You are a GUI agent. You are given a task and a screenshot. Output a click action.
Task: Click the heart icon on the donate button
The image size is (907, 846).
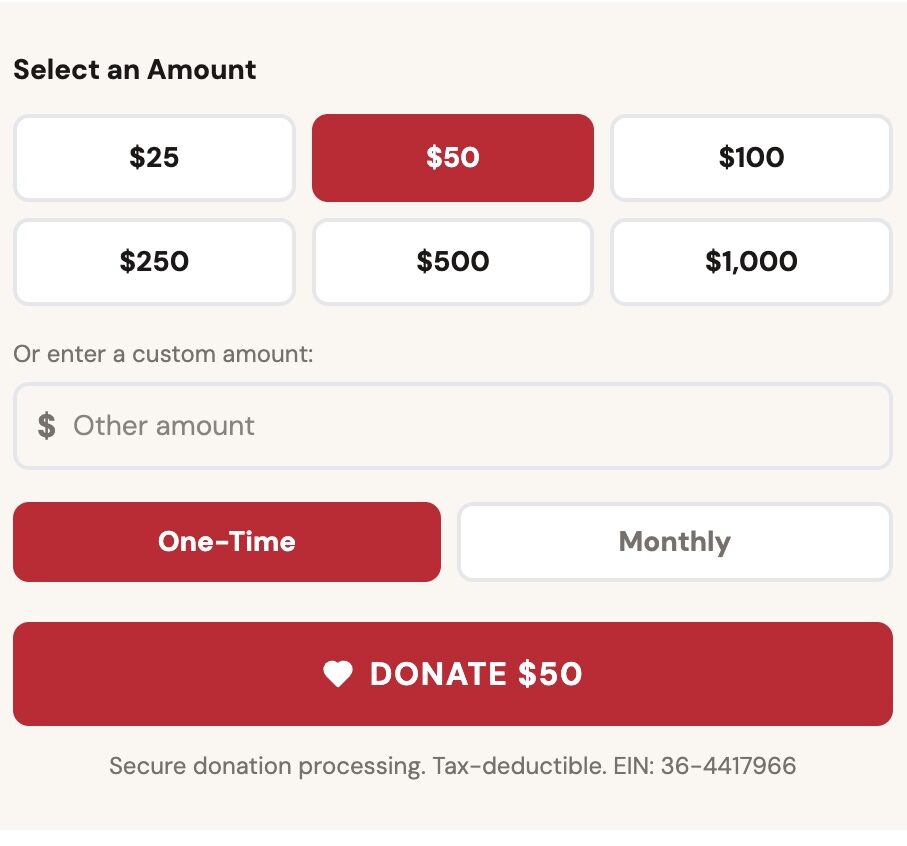(338, 675)
